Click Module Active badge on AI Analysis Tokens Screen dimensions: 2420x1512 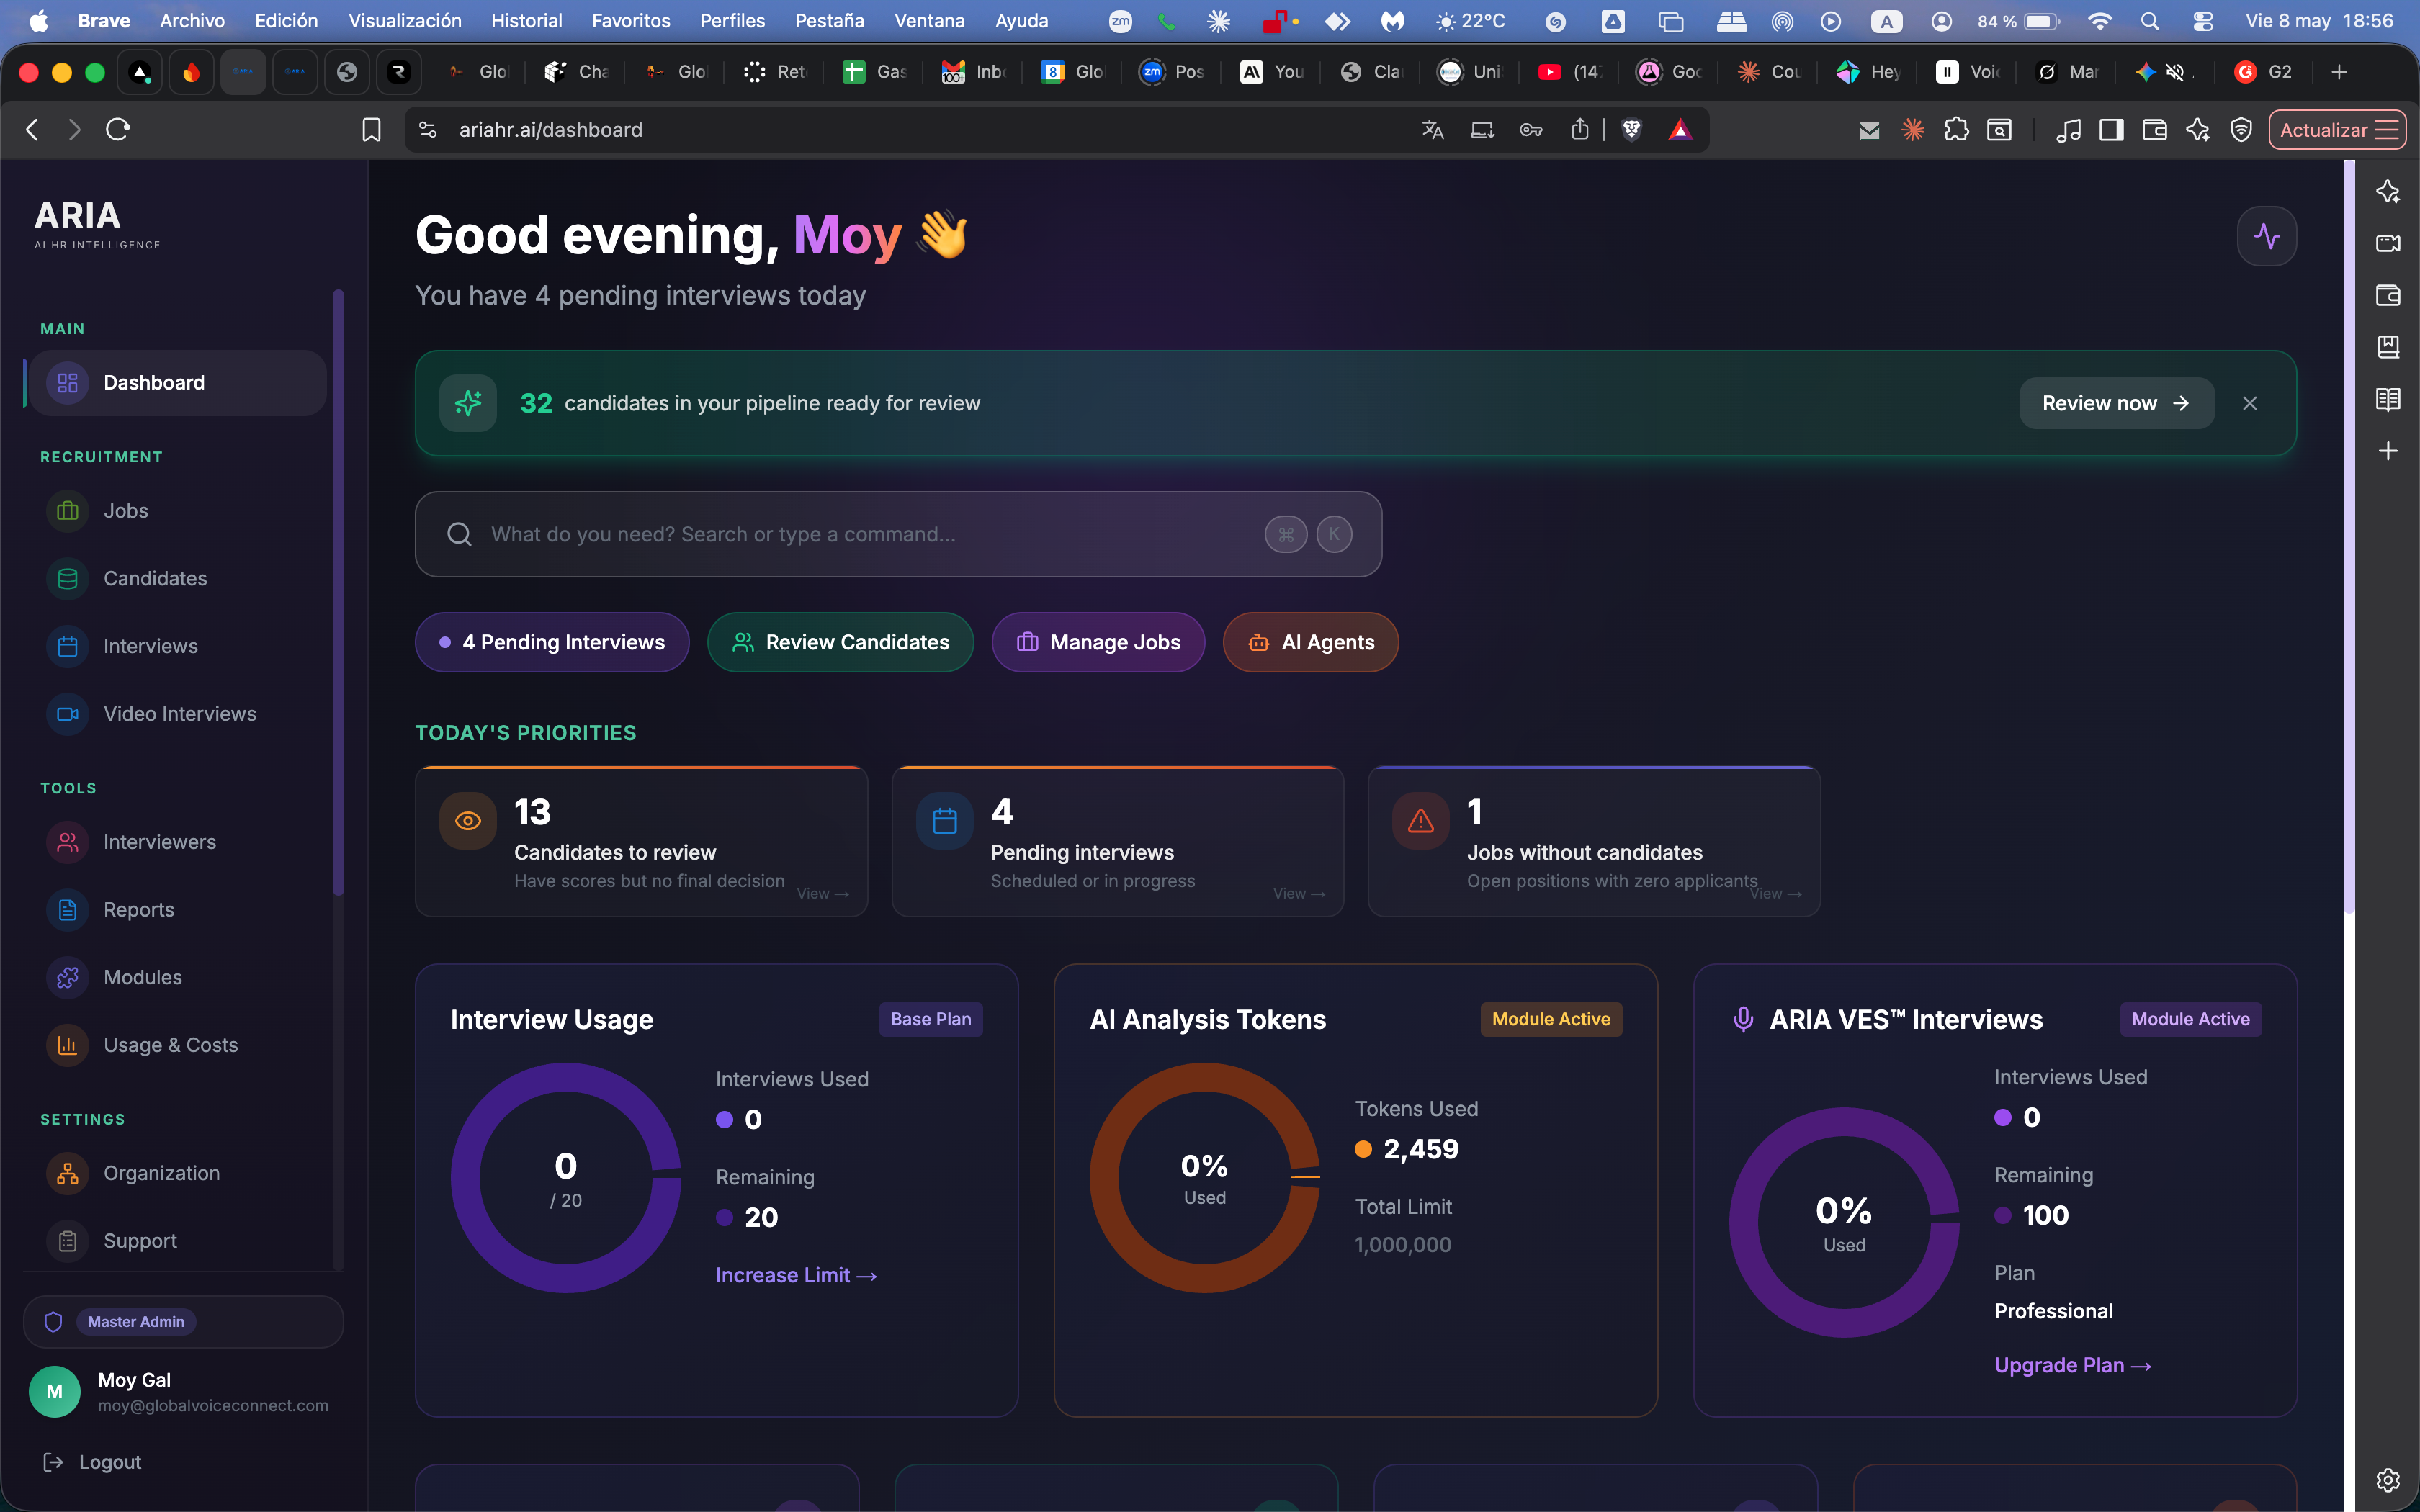[1551, 1019]
